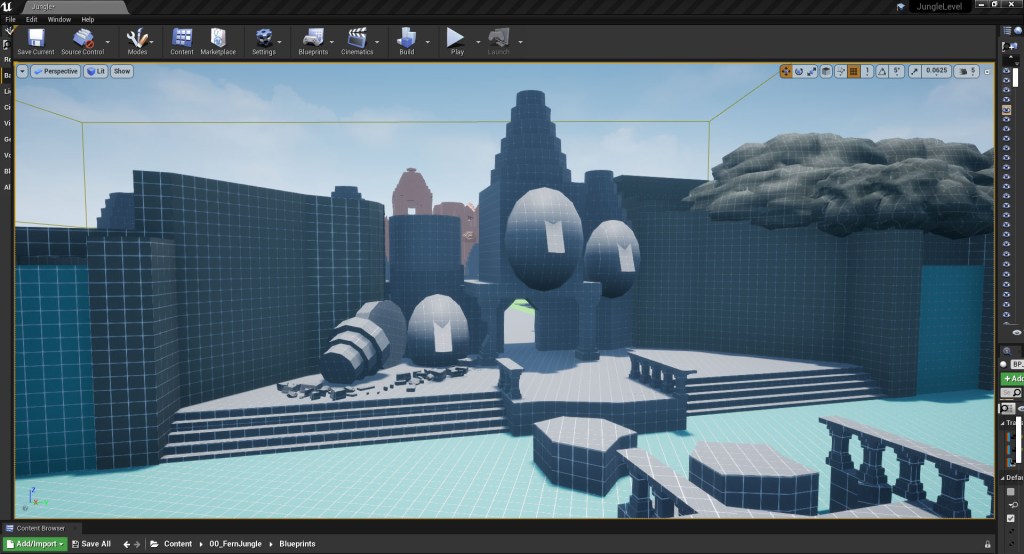Toggle rotation snapping (triangle icon)
The width and height of the screenshot is (1024, 554).
[x=881, y=71]
